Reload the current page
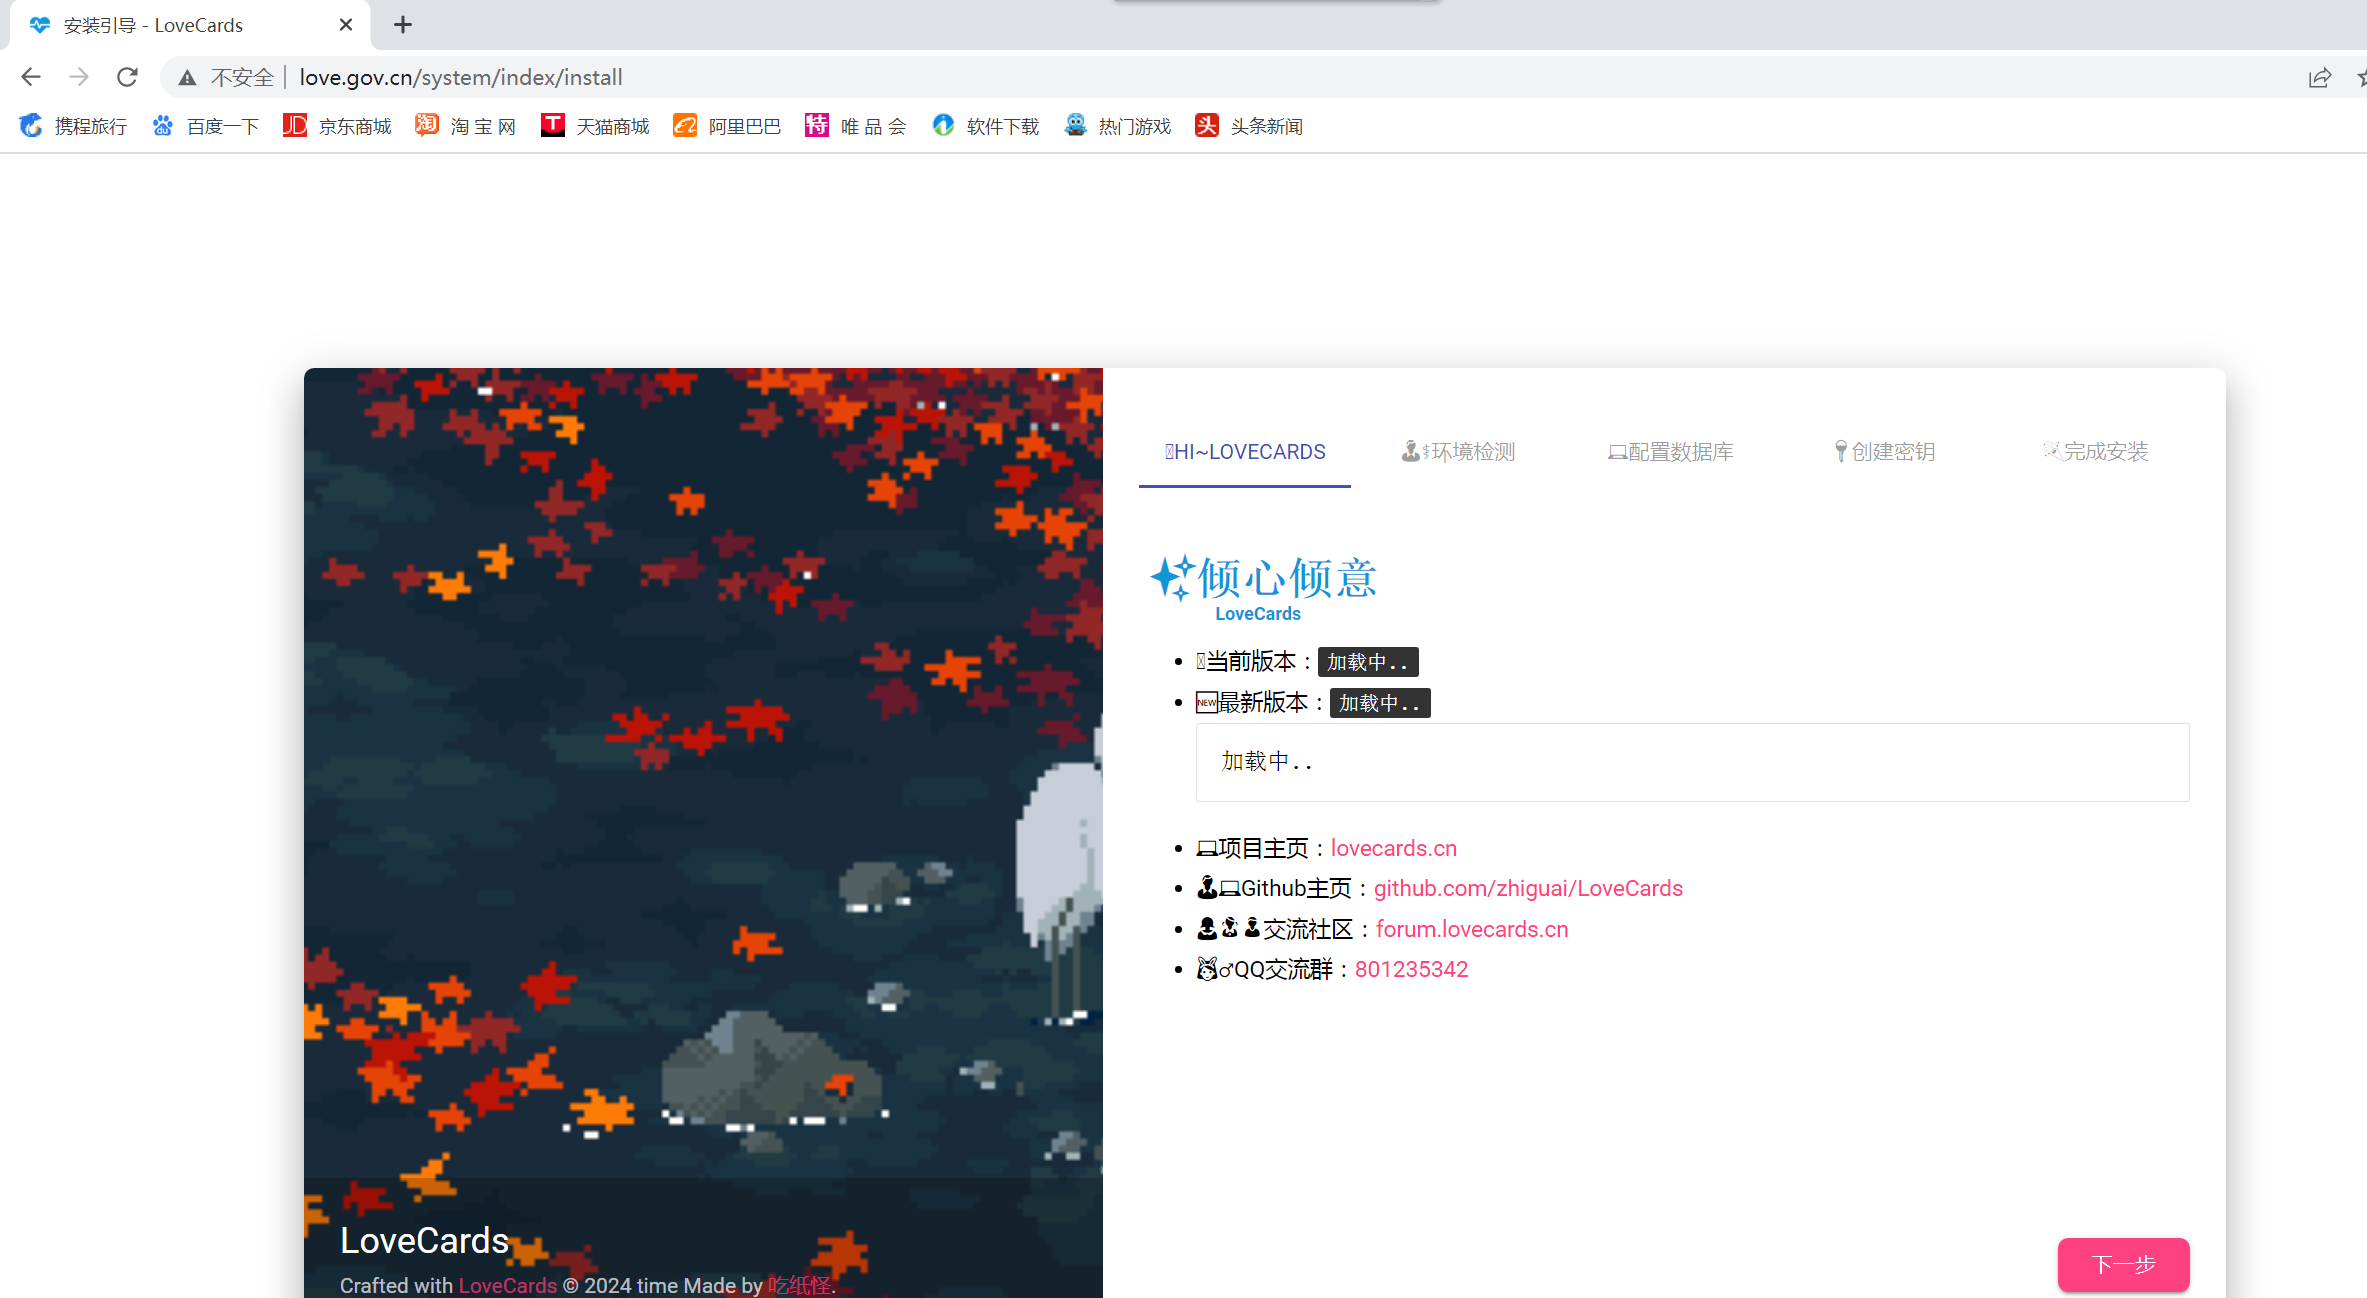The width and height of the screenshot is (2367, 1298). coord(127,77)
